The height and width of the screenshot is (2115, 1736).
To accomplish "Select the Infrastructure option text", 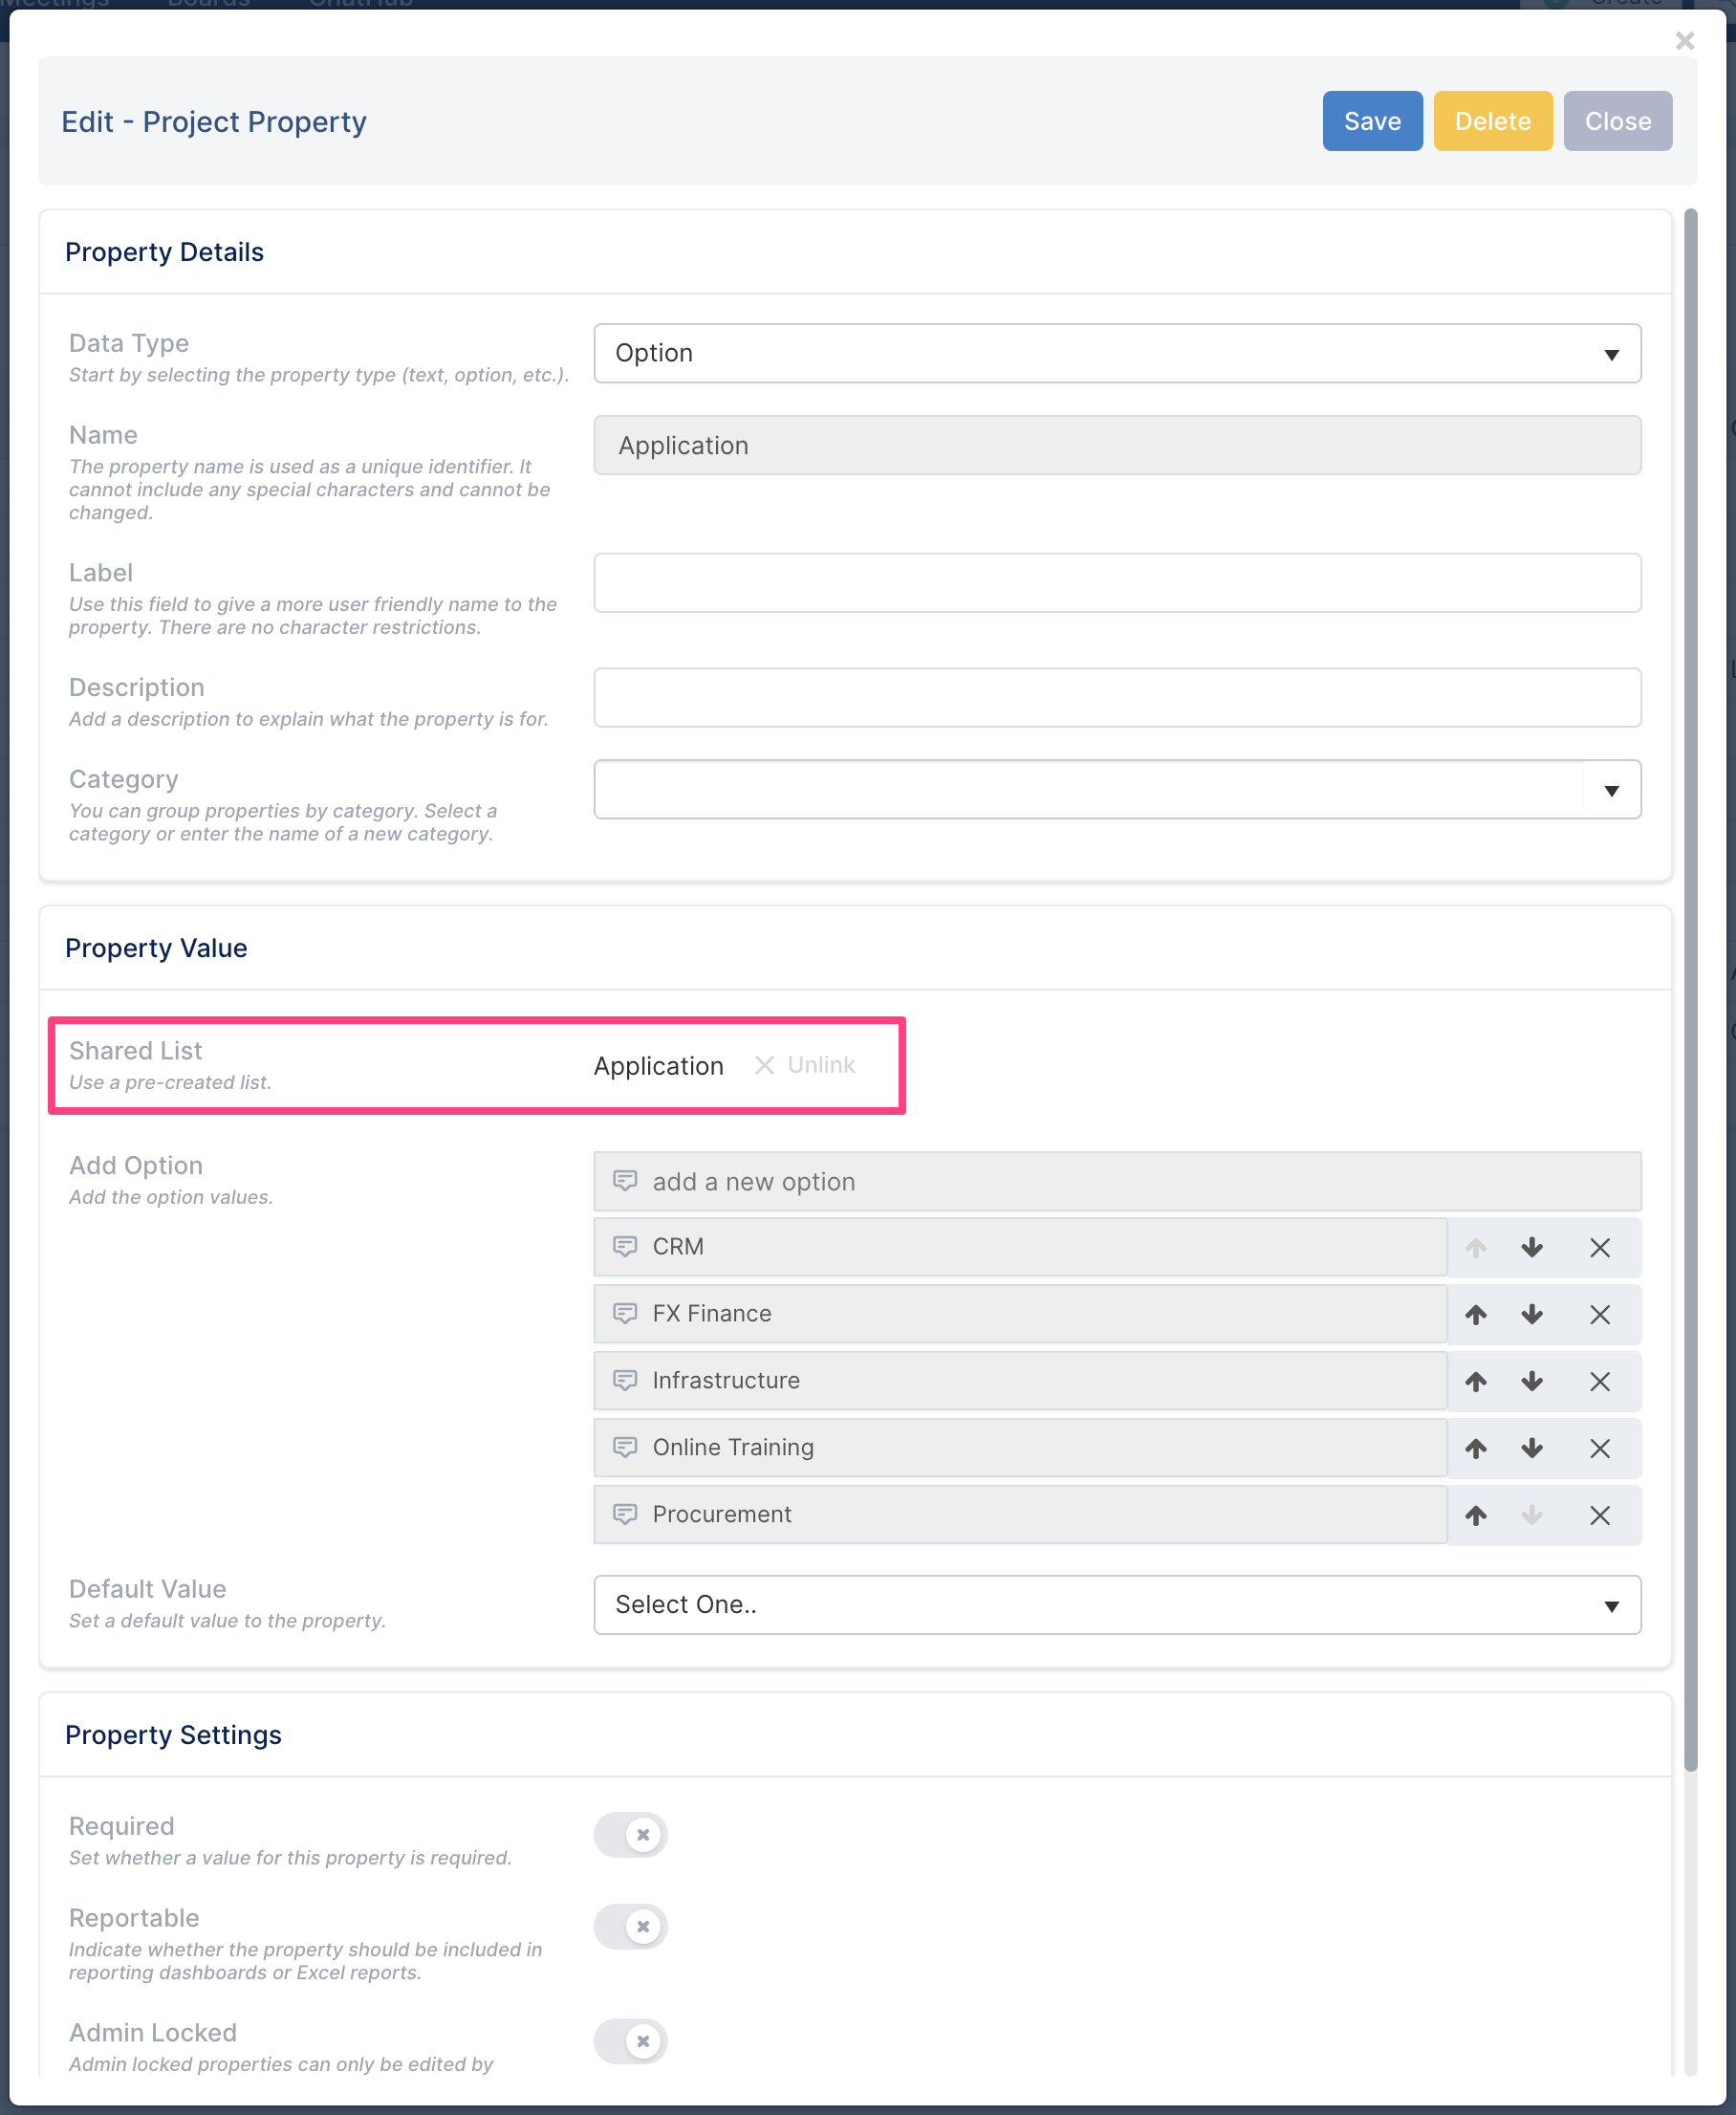I will tap(726, 1381).
